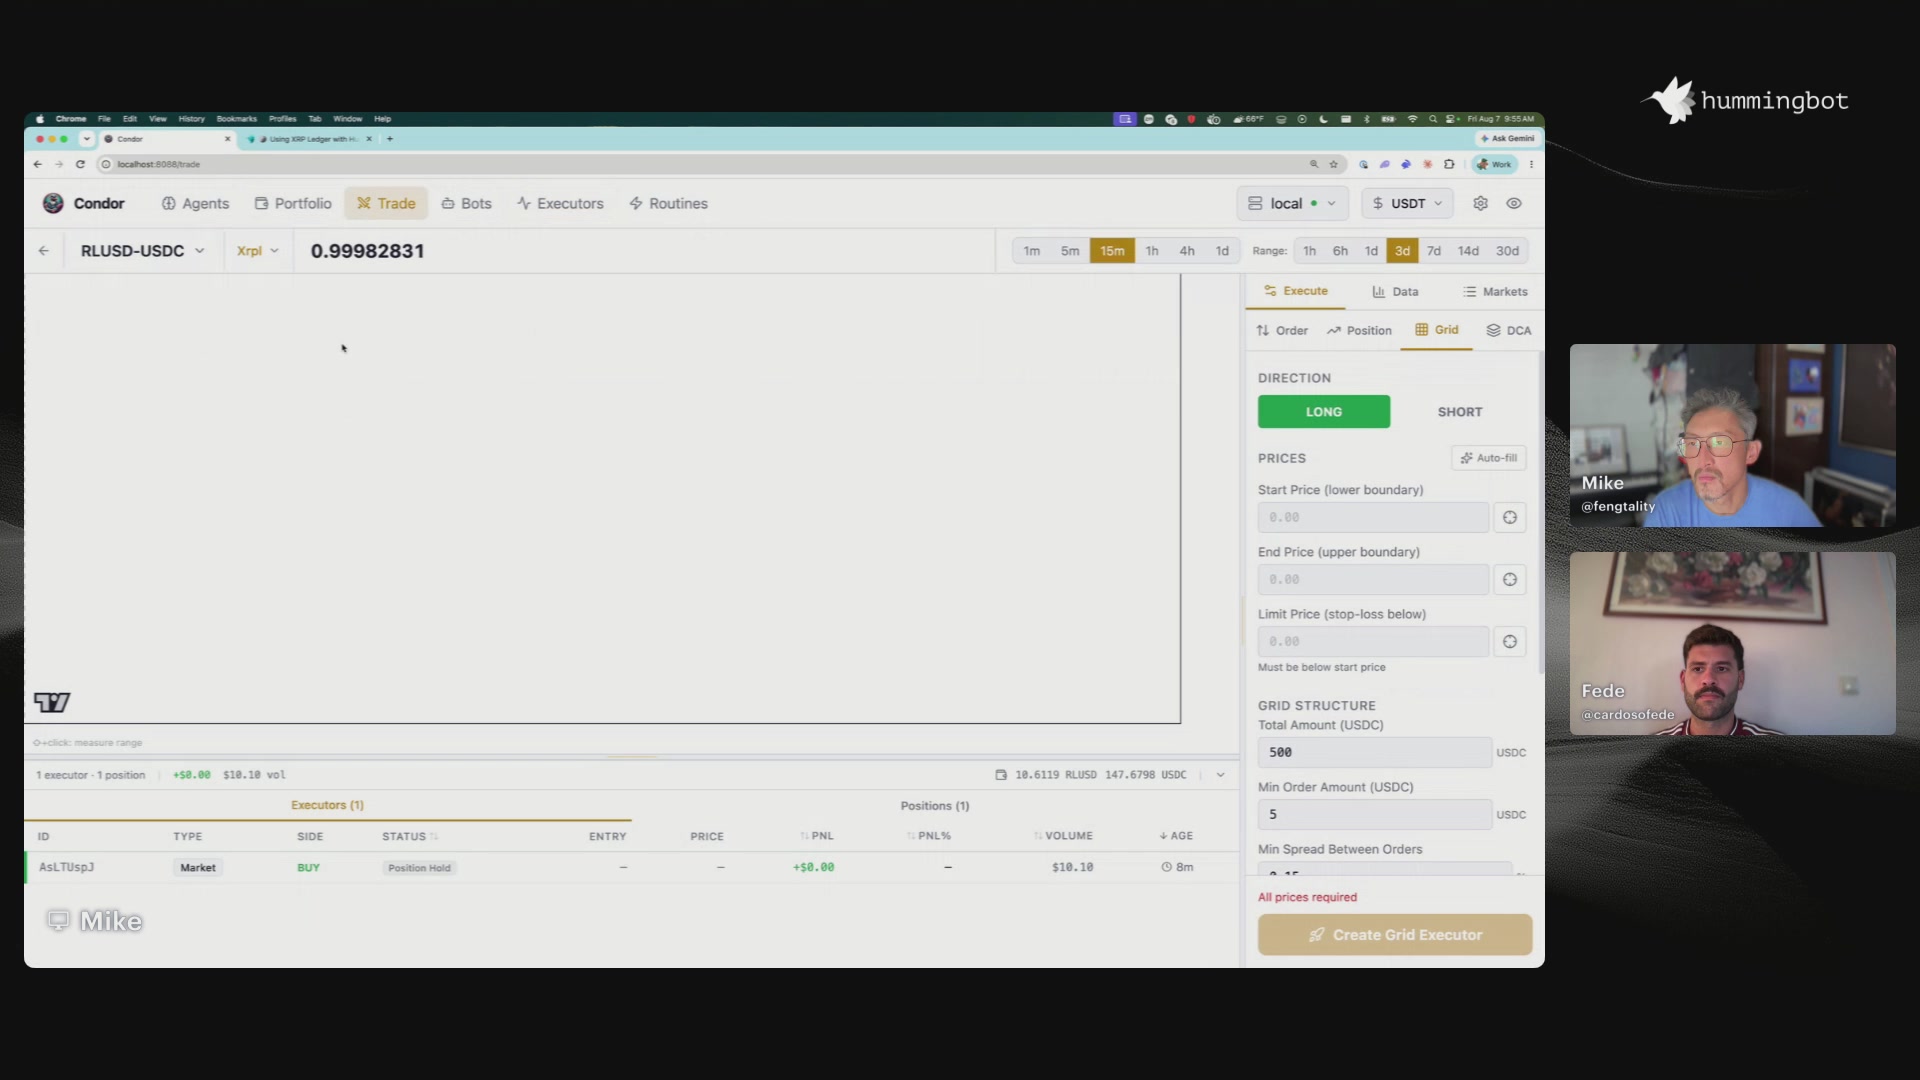Open the settings gear icon
1920x1080 pixels.
tap(1480, 203)
